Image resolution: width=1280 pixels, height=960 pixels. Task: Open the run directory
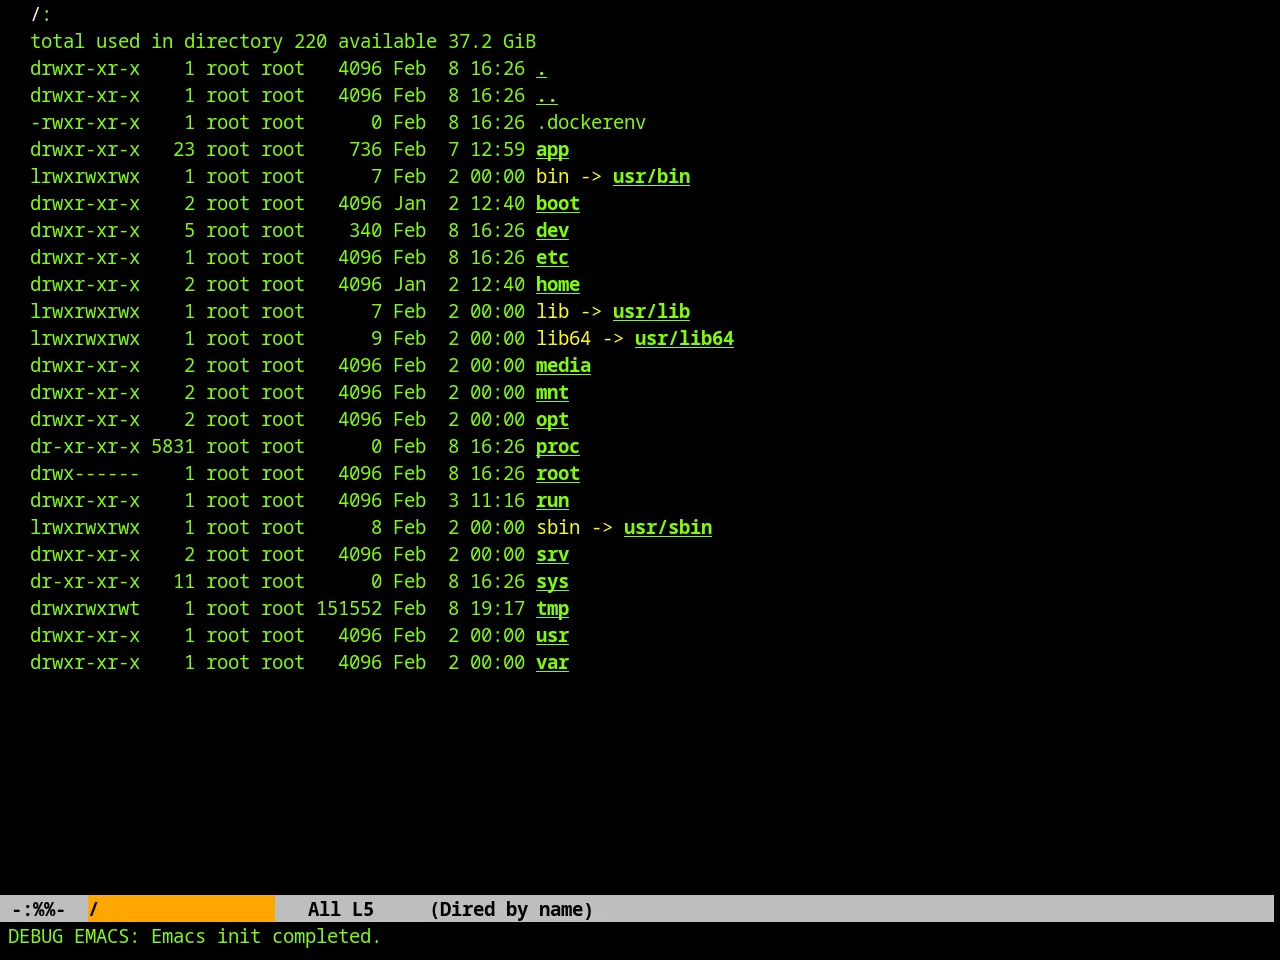pos(552,501)
